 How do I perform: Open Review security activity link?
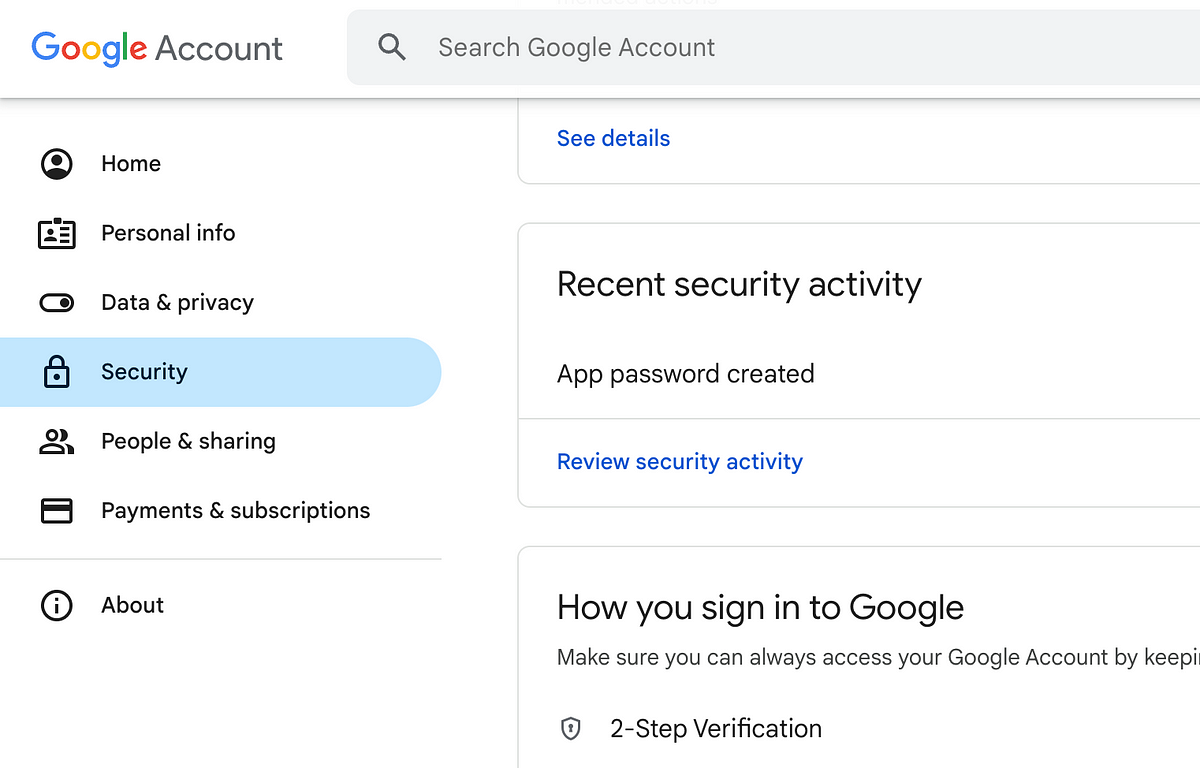pyautogui.click(x=680, y=461)
